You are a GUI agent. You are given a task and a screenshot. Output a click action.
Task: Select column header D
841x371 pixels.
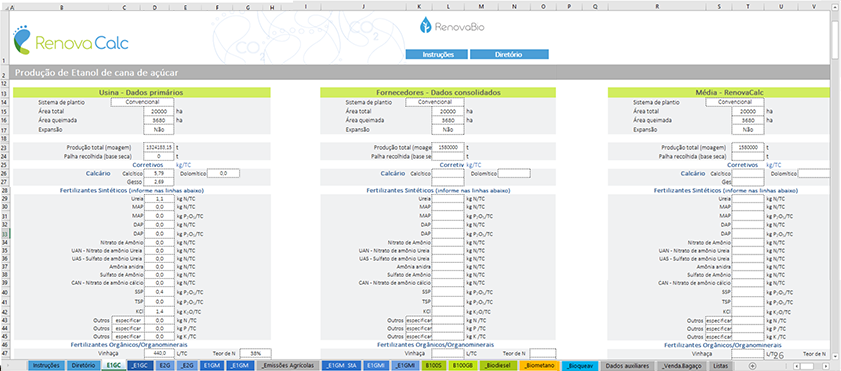click(x=155, y=6)
